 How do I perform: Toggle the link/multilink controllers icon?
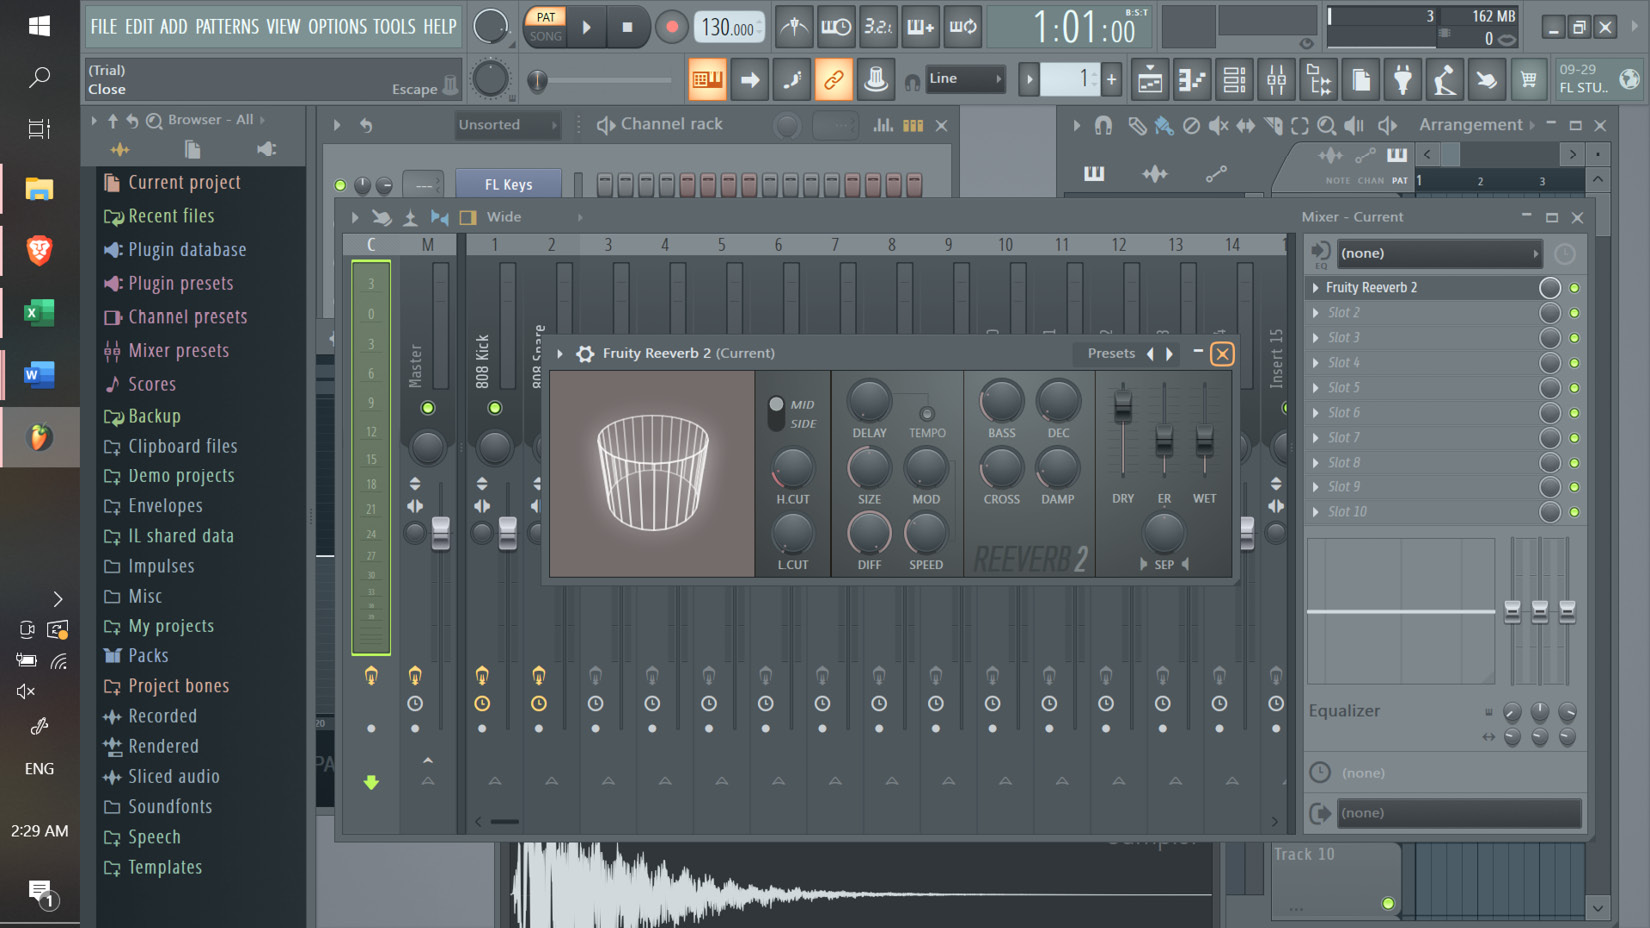pos(833,80)
